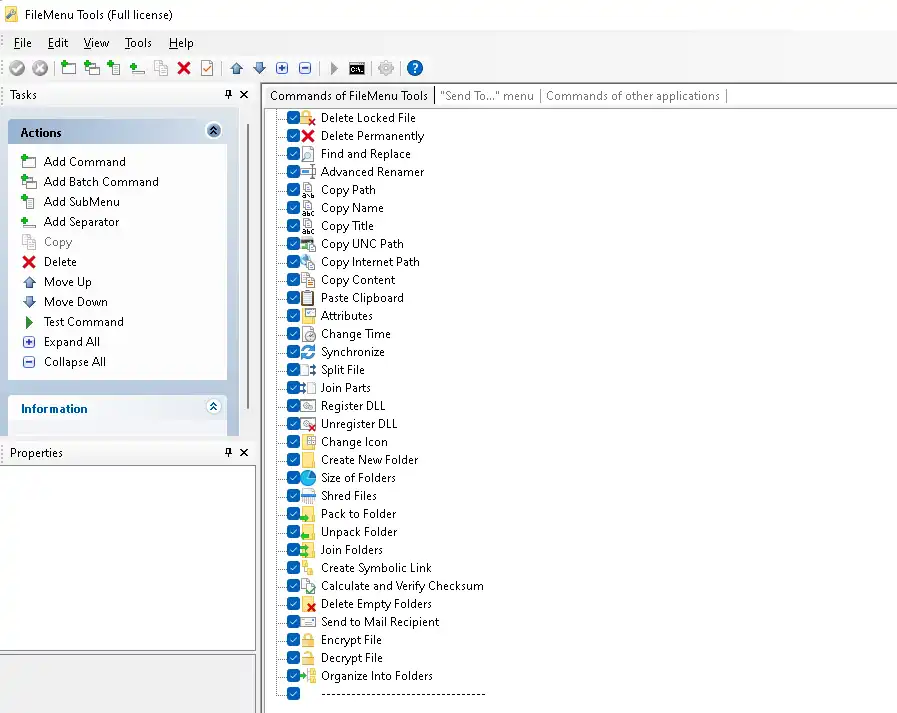Click the Expand All plus icon in toolbar
Image resolution: width=897 pixels, height=713 pixels.
(282, 68)
